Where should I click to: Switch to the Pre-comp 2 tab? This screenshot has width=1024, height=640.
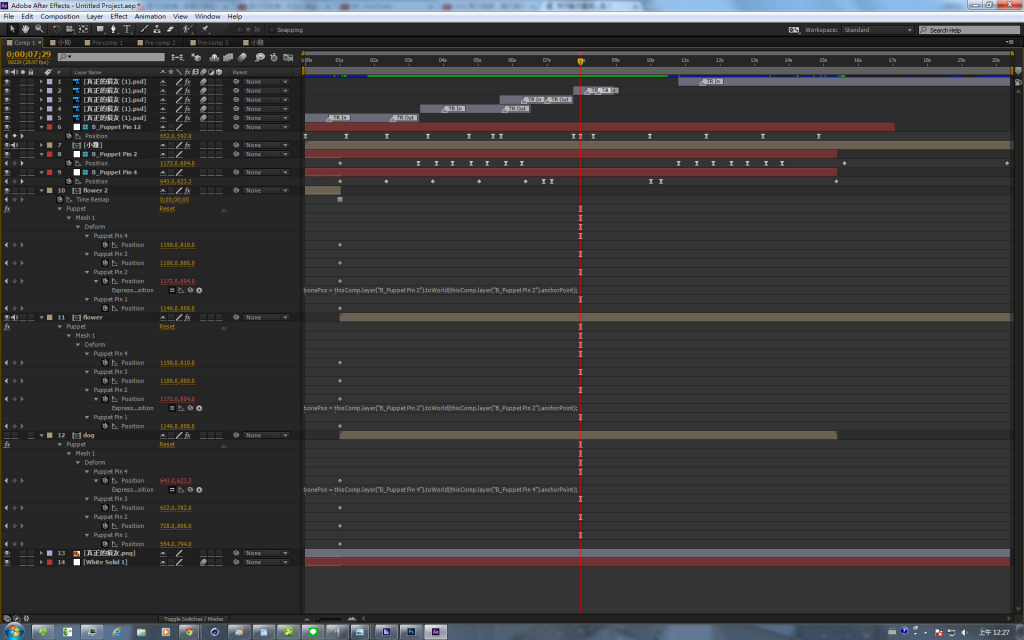click(158, 43)
